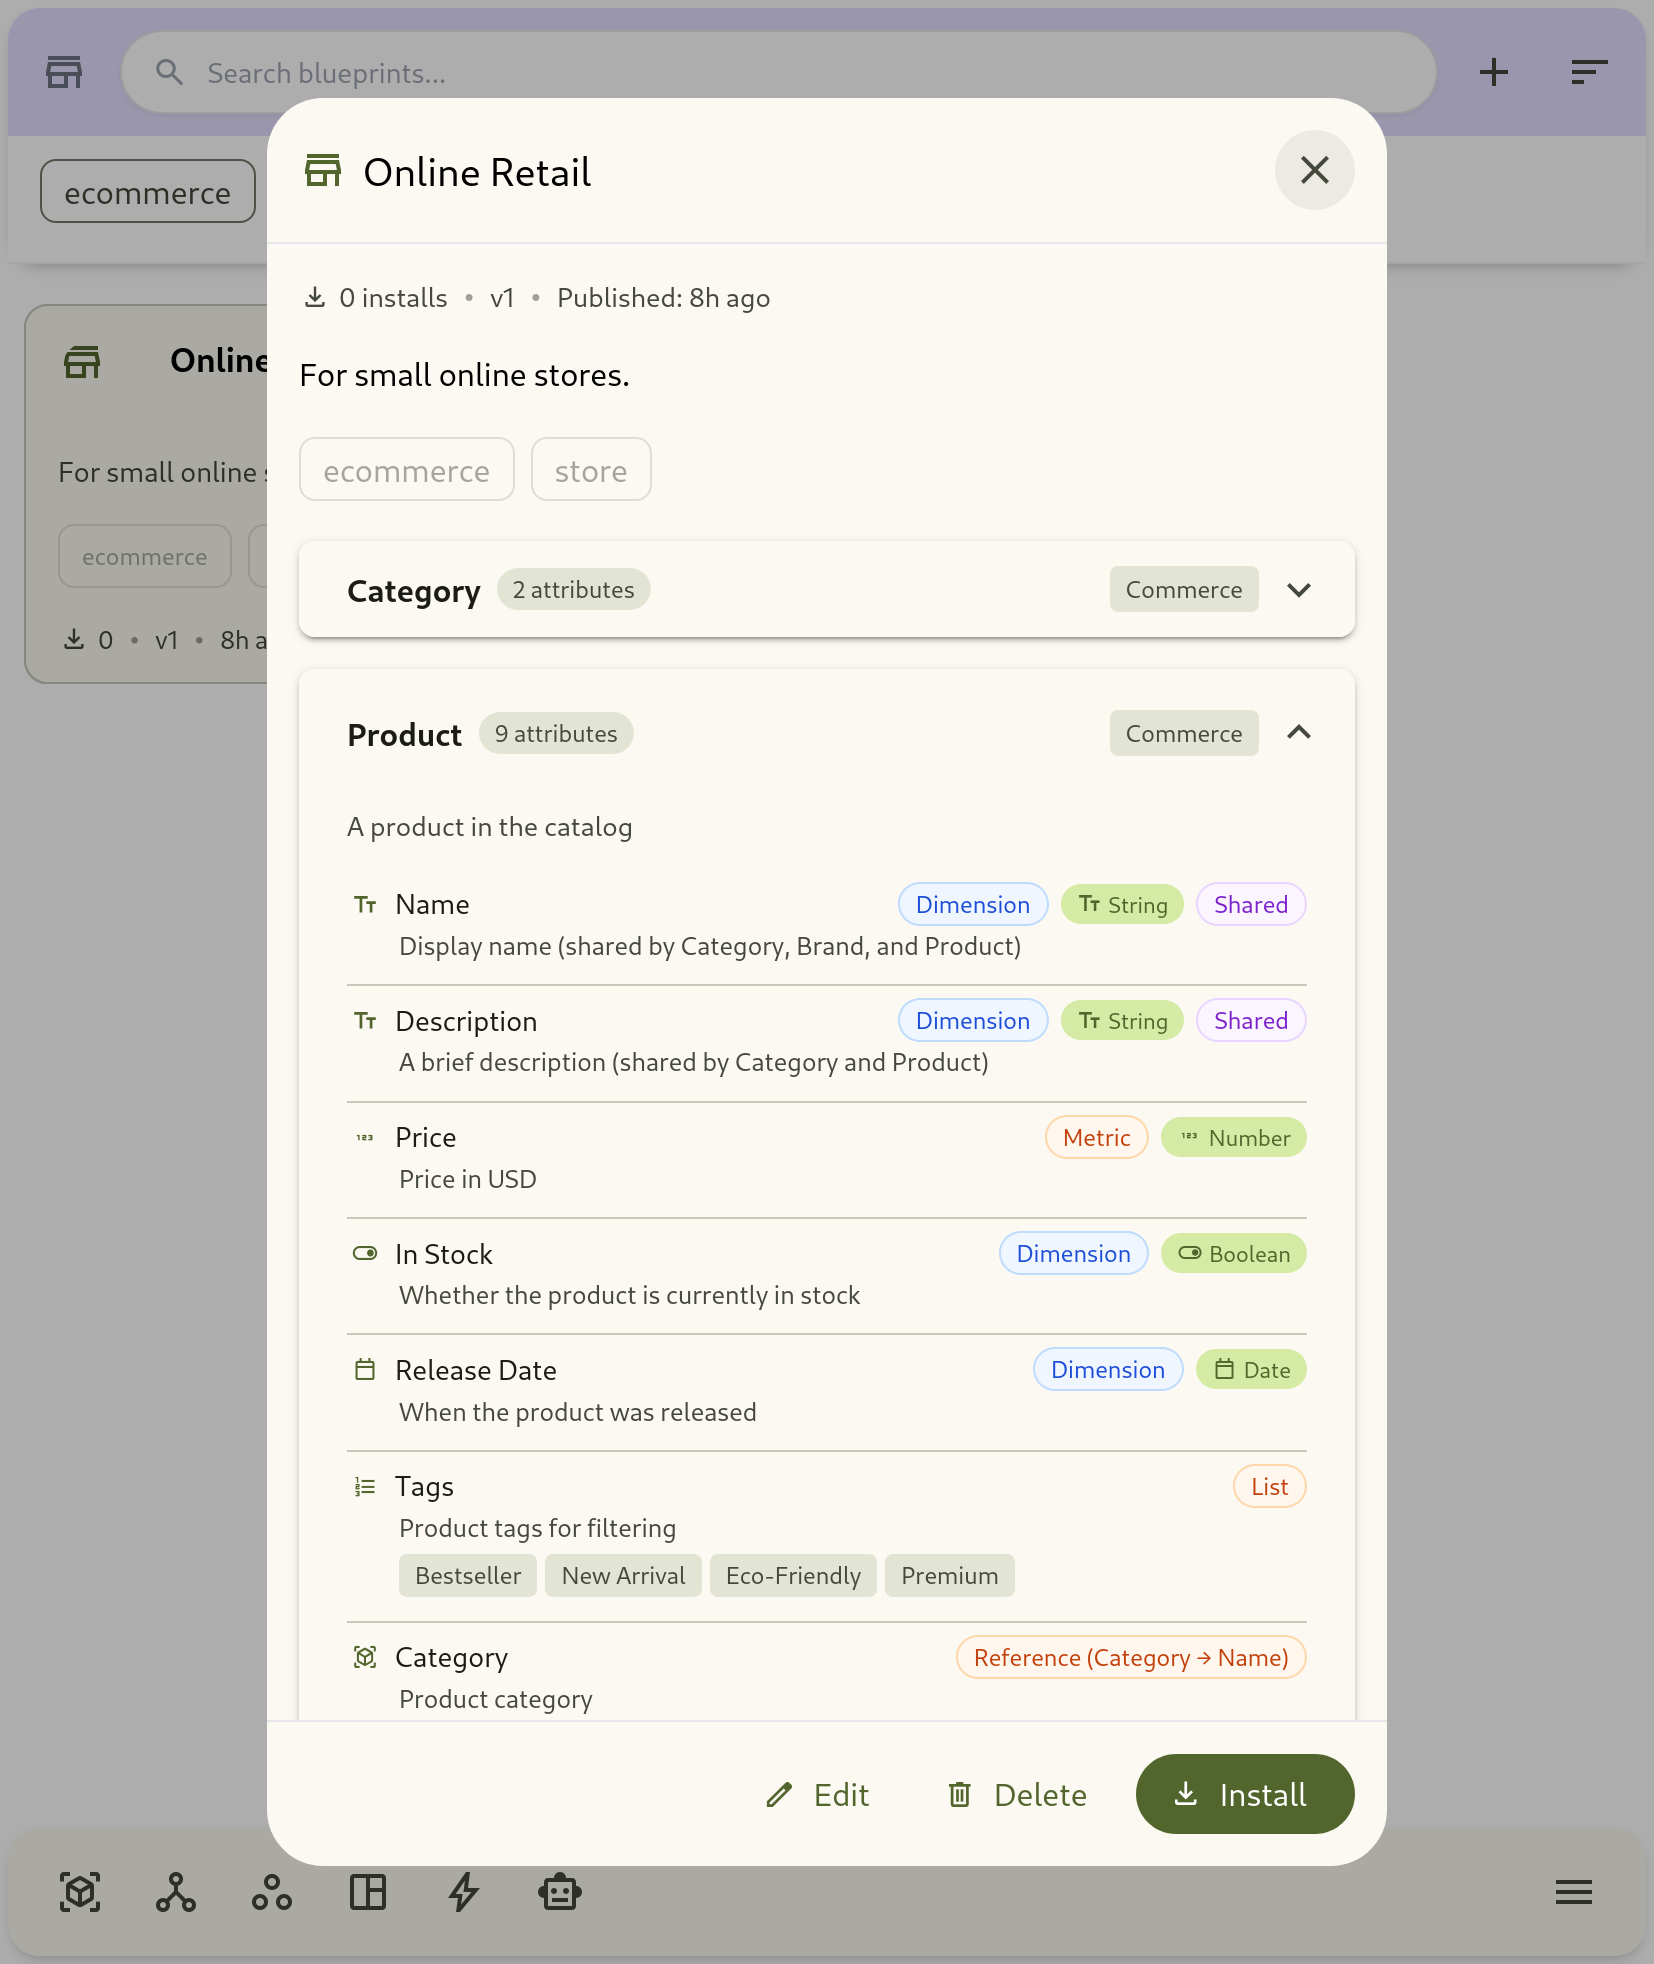Click the storefront icon beside Online Retail title
1654x1964 pixels.
[322, 171]
